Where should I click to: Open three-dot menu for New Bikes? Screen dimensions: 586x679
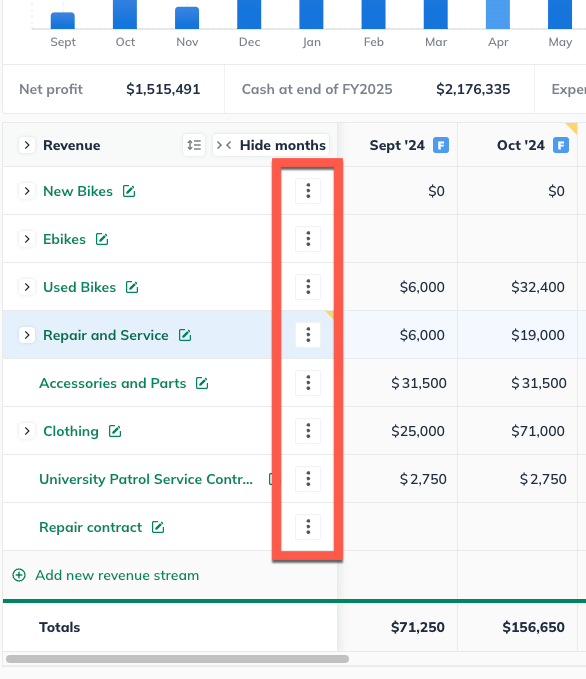coord(308,191)
